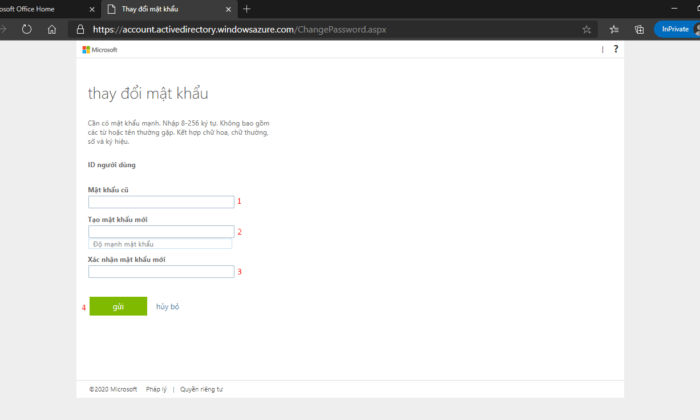This screenshot has height=420, width=700.
Task: Open the favorites list icon
Action: tap(614, 29)
